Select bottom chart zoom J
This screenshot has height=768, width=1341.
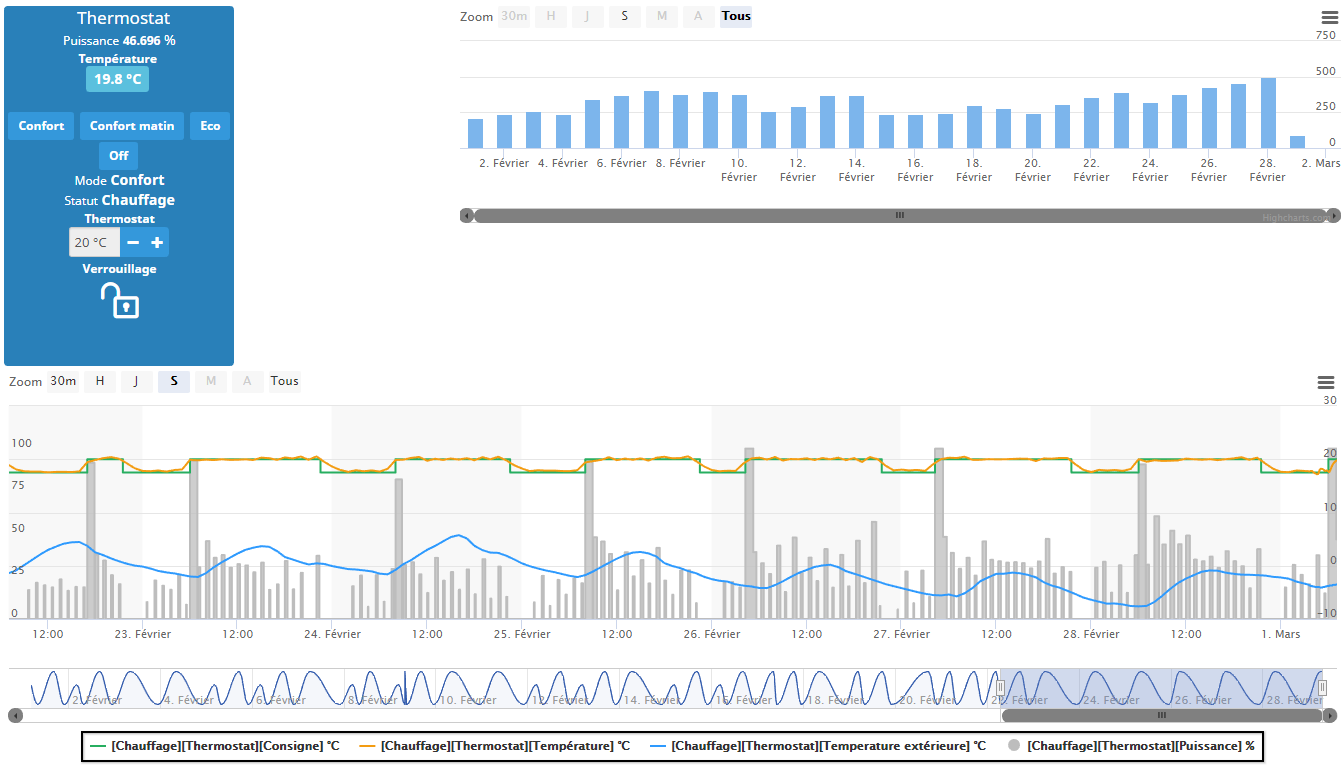[137, 381]
